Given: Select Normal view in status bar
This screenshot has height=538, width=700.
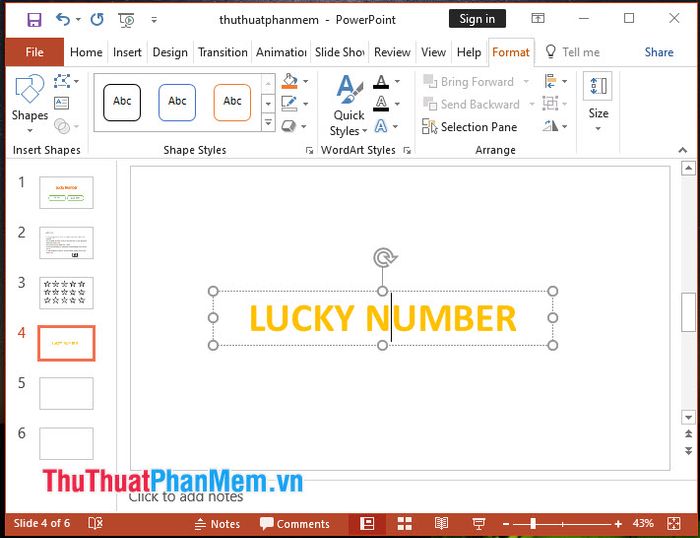Looking at the screenshot, I should click(x=367, y=523).
